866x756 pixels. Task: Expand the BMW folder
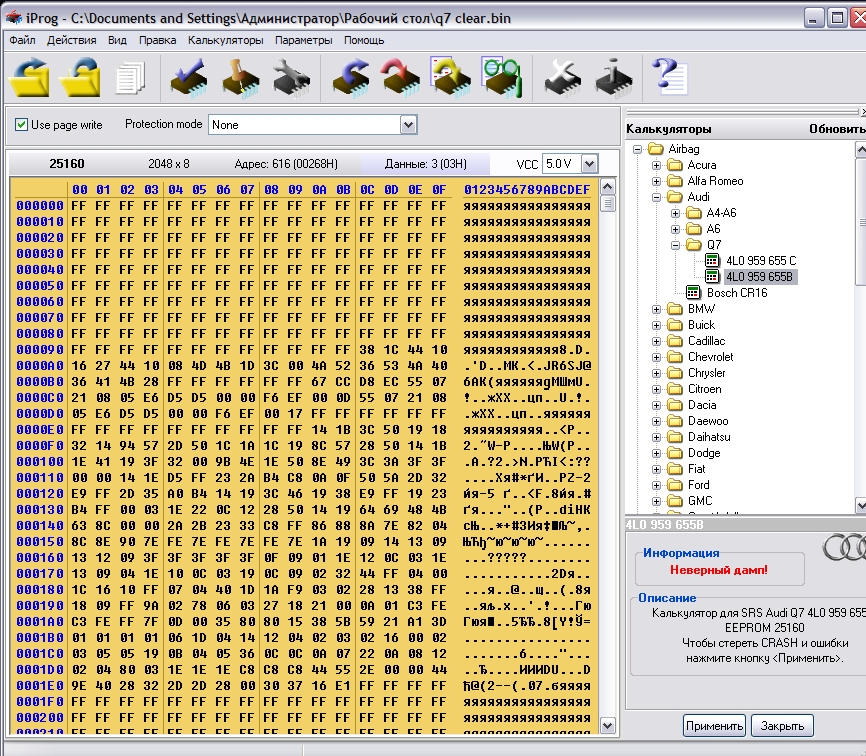tap(656, 309)
